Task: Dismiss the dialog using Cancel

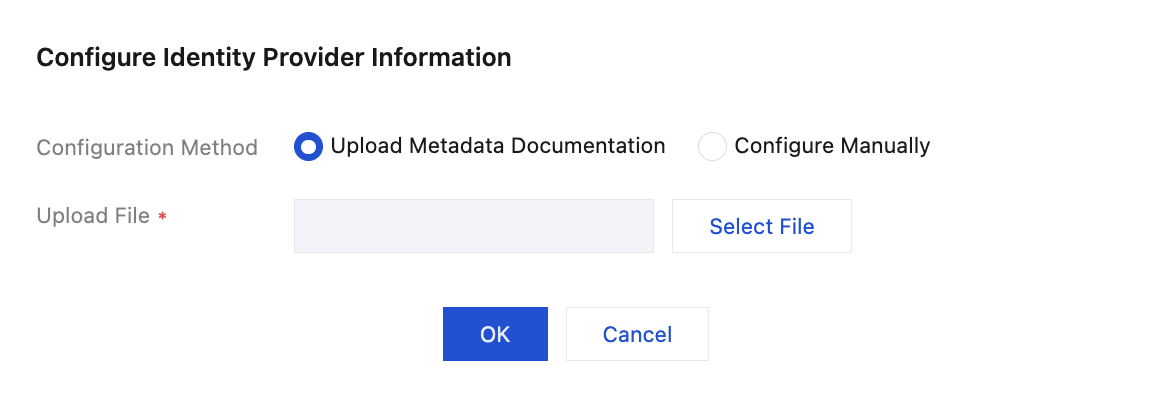Action: 637,334
